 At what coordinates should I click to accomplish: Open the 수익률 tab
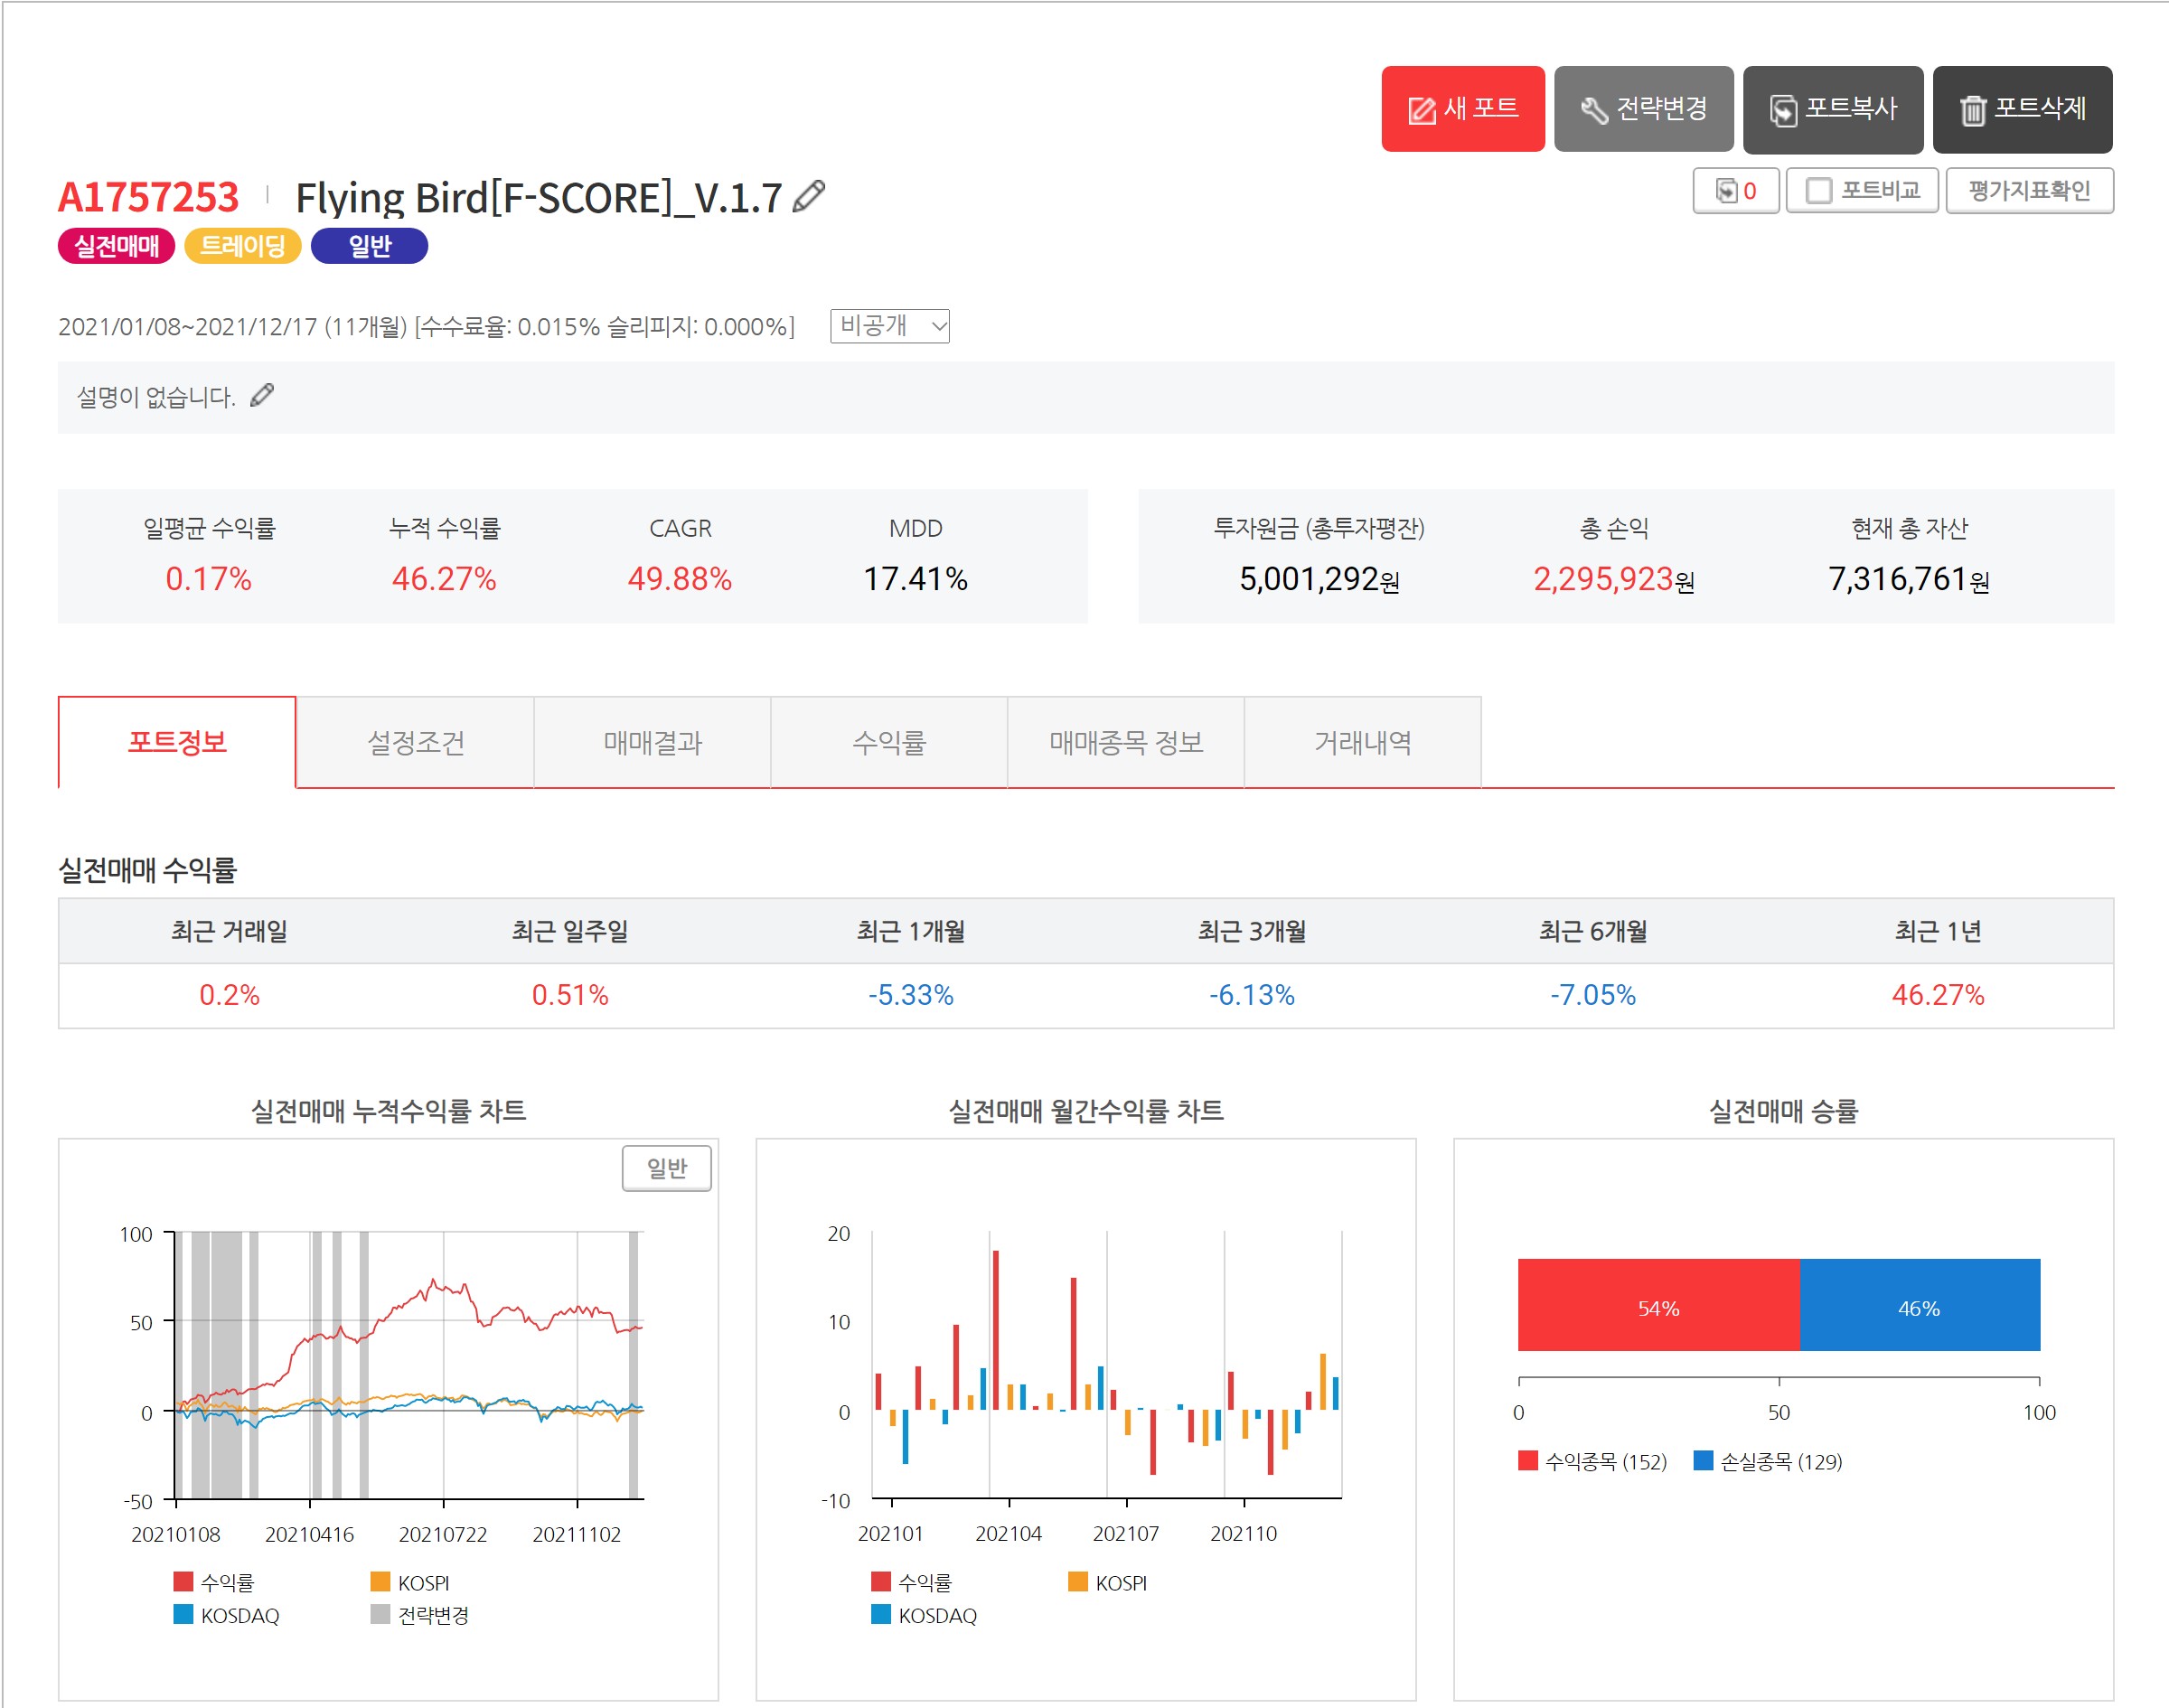pyautogui.click(x=889, y=742)
